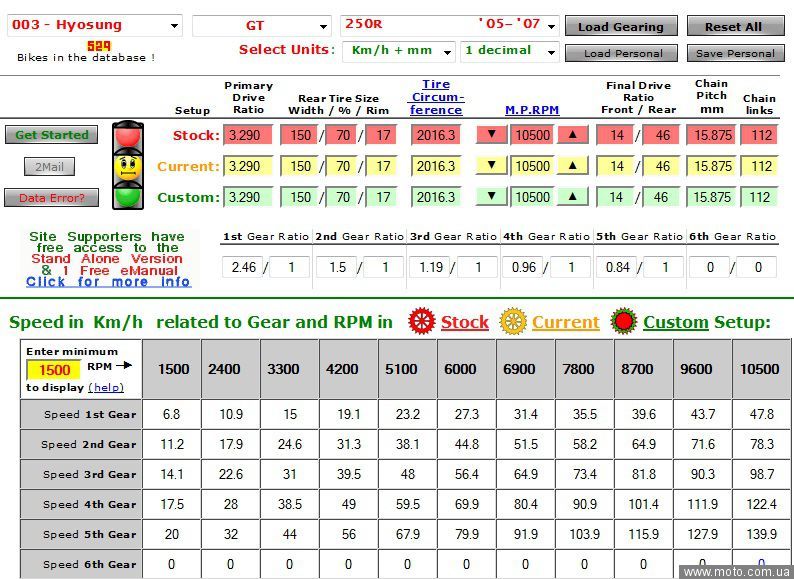
Task: Click the green Custom sprocket icon
Action: click(624, 322)
